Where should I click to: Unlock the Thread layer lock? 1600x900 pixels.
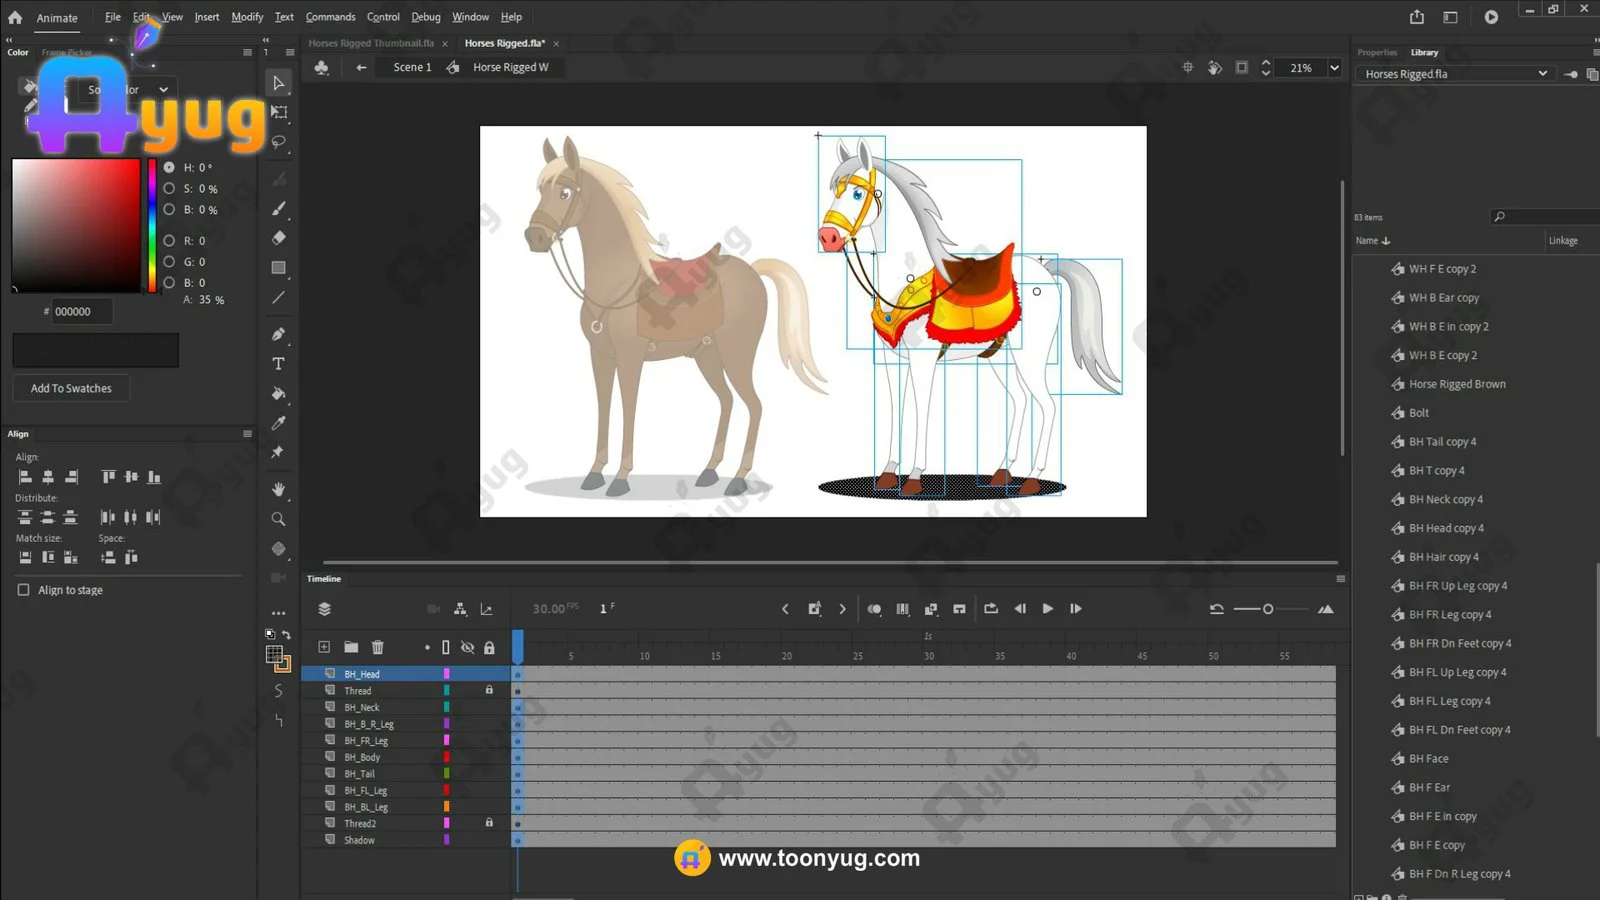click(x=489, y=690)
